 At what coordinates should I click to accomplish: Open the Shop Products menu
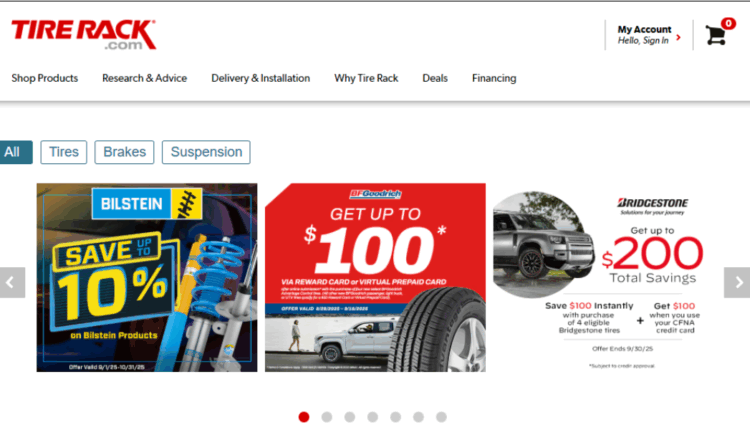44,78
